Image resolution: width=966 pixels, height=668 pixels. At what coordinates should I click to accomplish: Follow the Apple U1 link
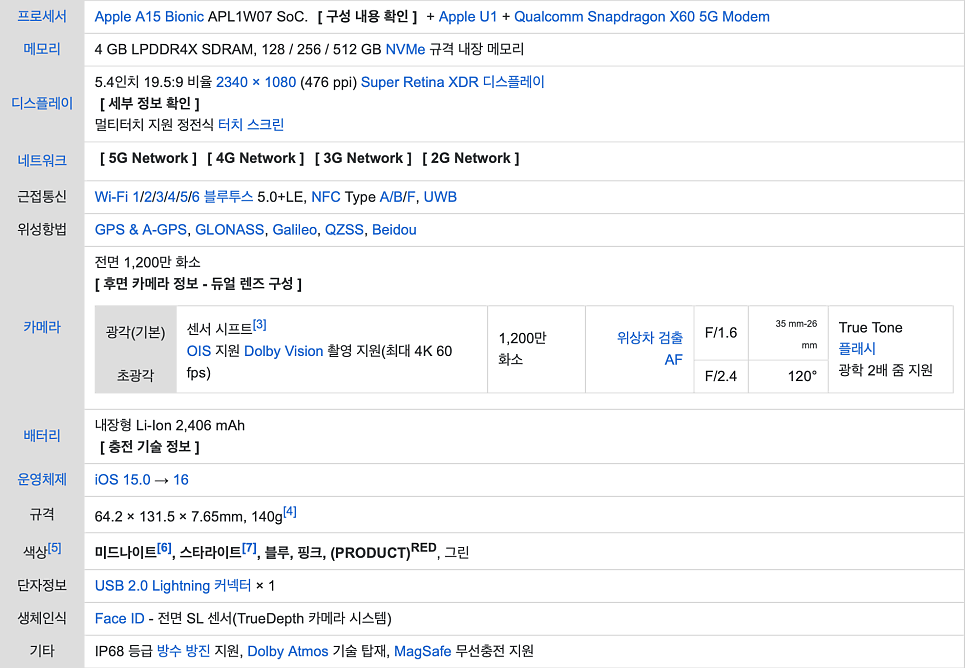(x=468, y=17)
